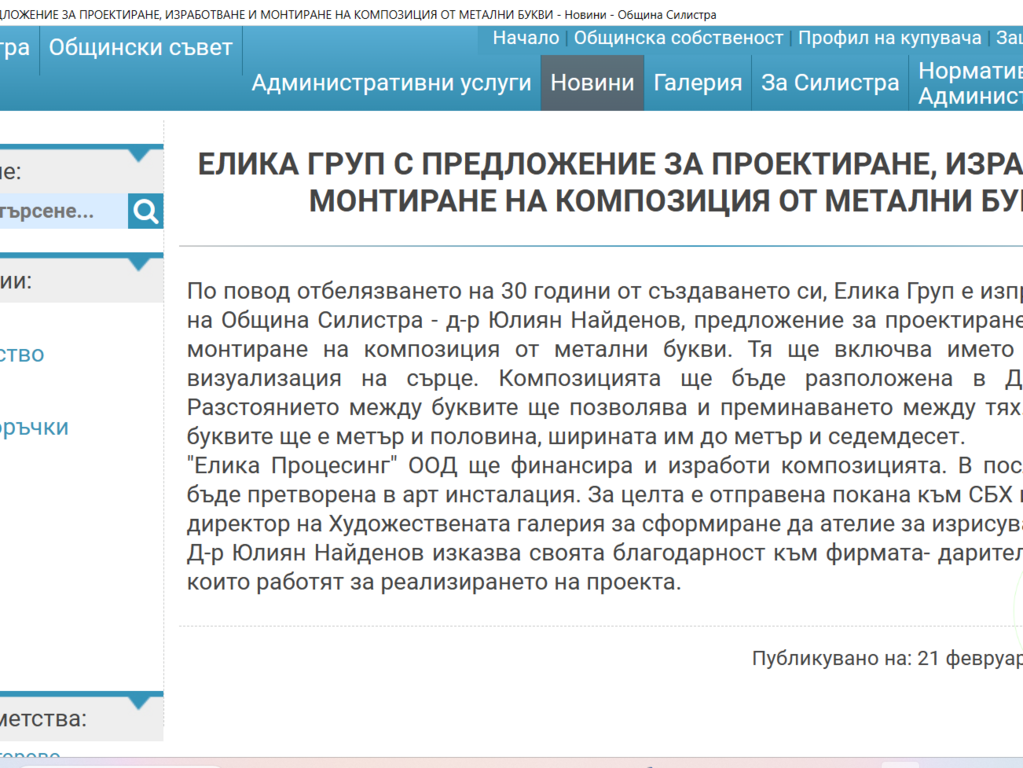Click the paragraph line starting "По повод отбелязването"
This screenshot has height=768, width=1023.
[x=605, y=291]
